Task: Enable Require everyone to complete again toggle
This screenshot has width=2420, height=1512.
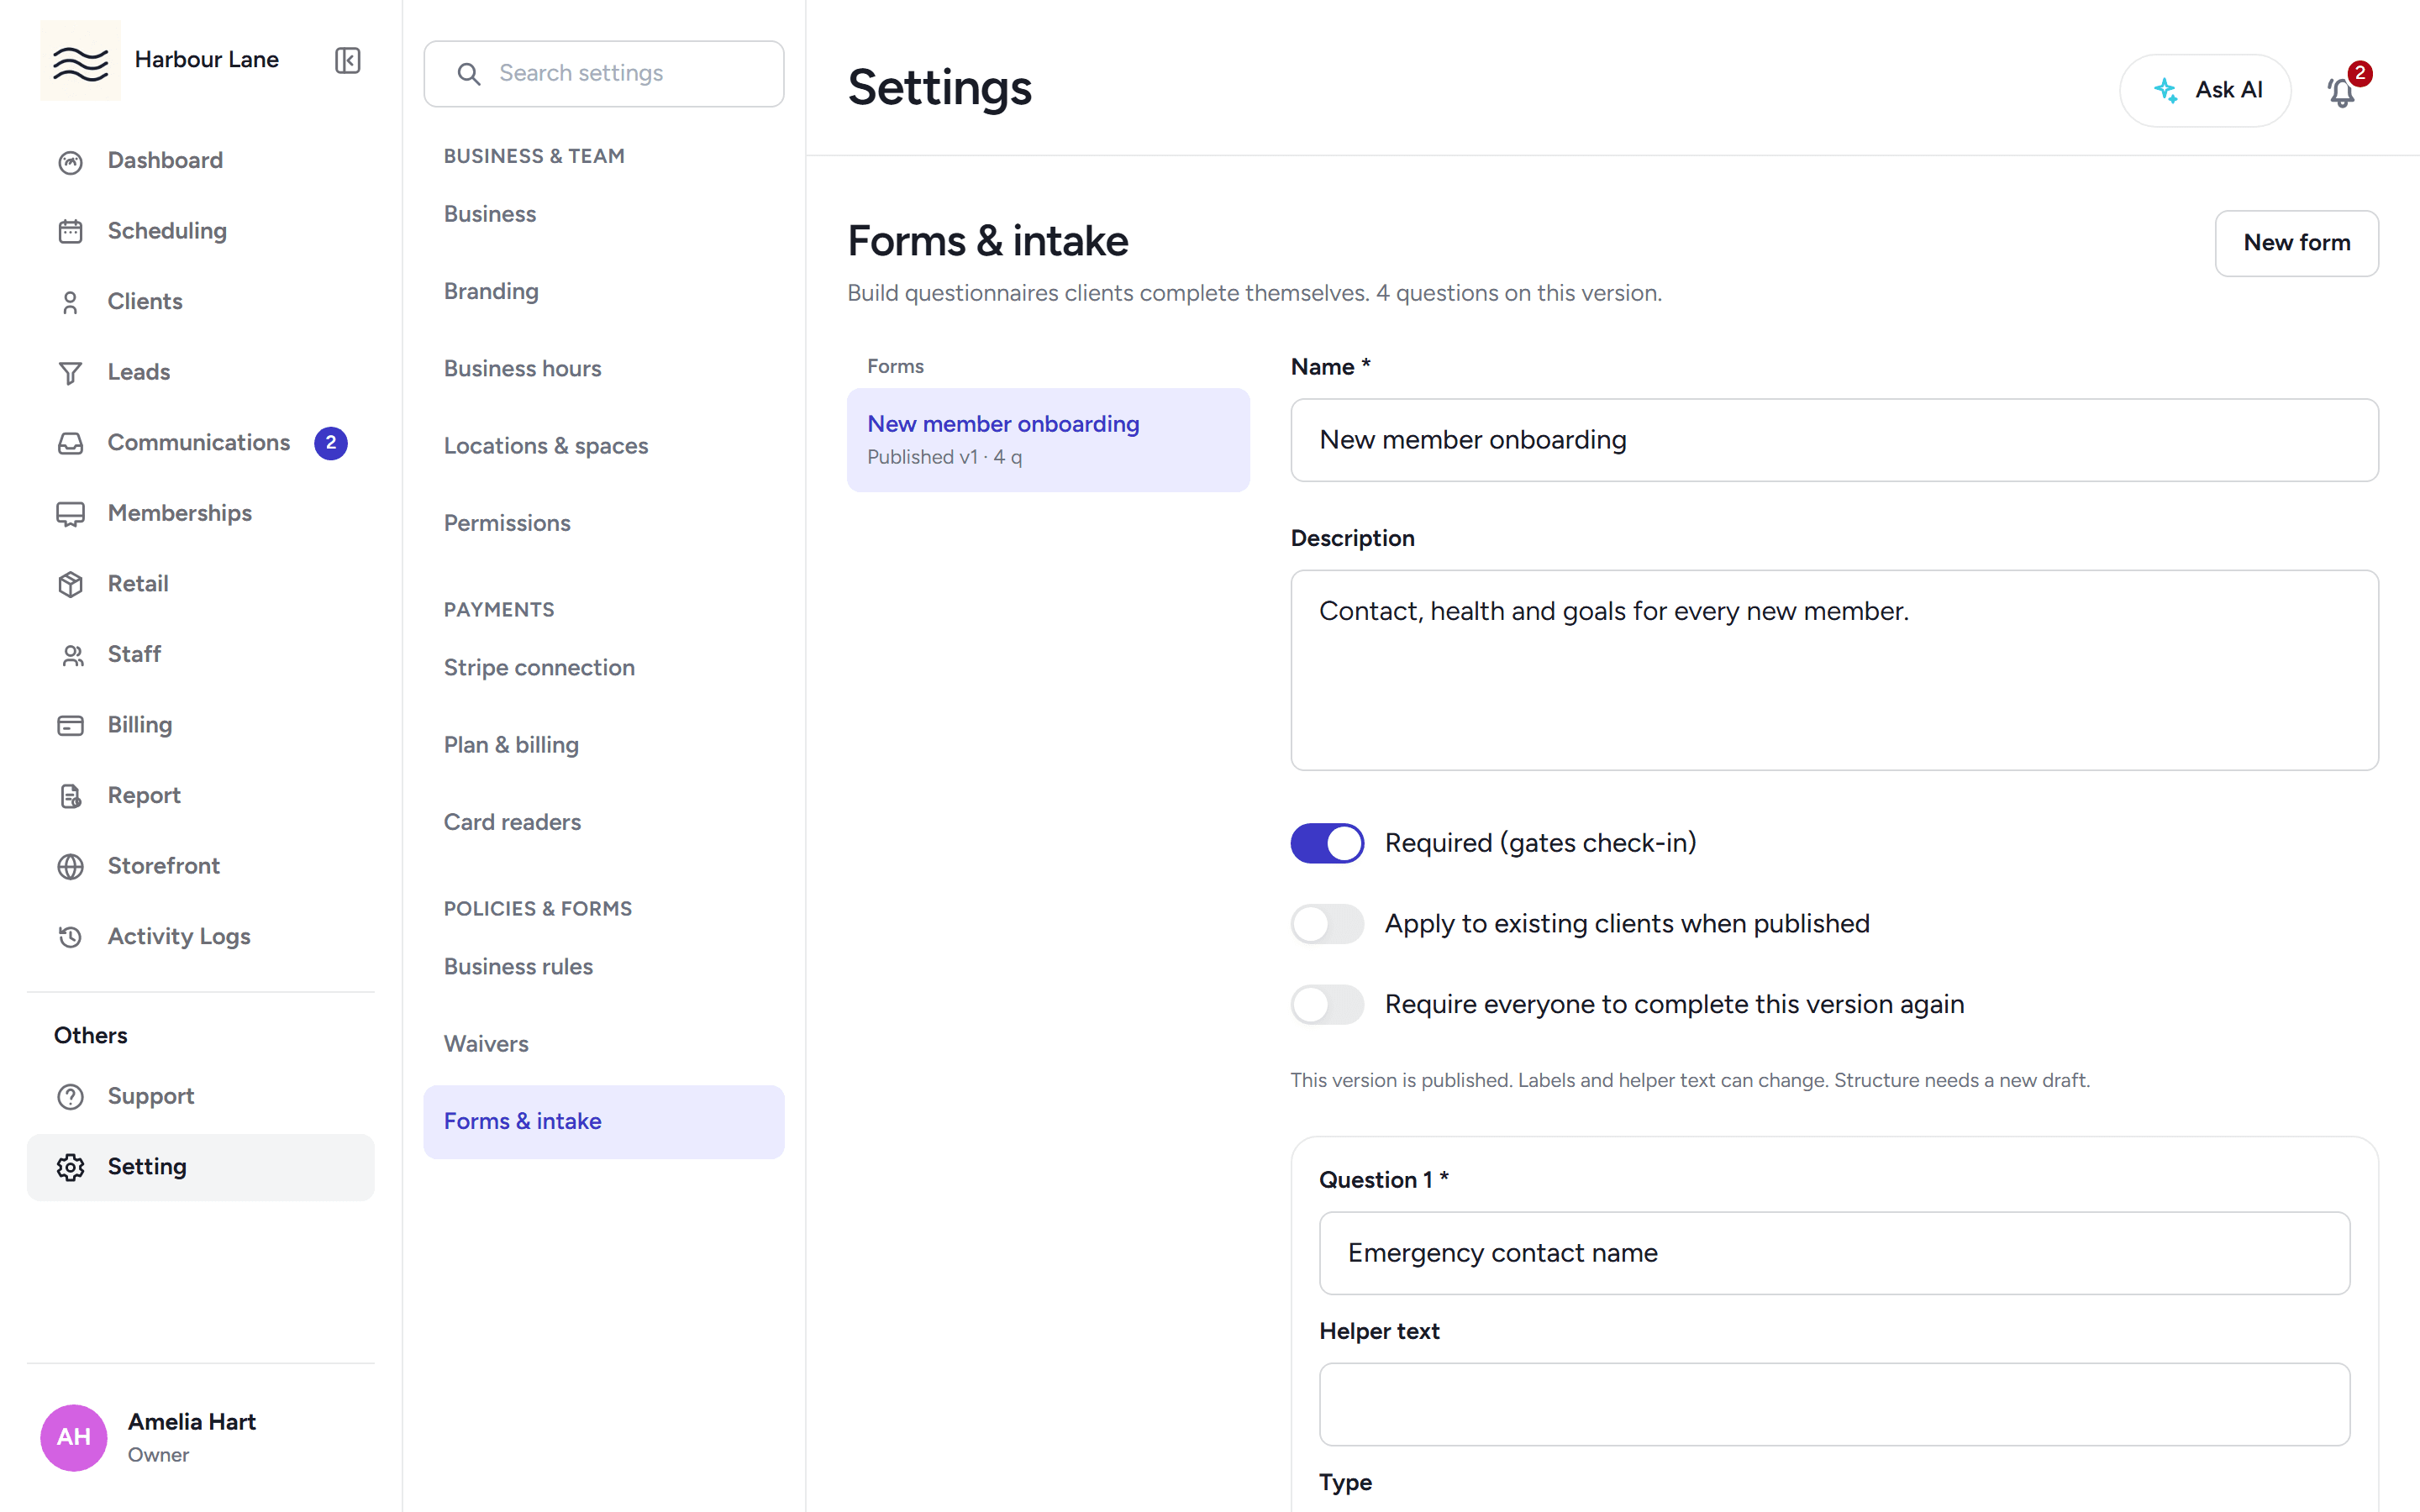Action: [1327, 1004]
